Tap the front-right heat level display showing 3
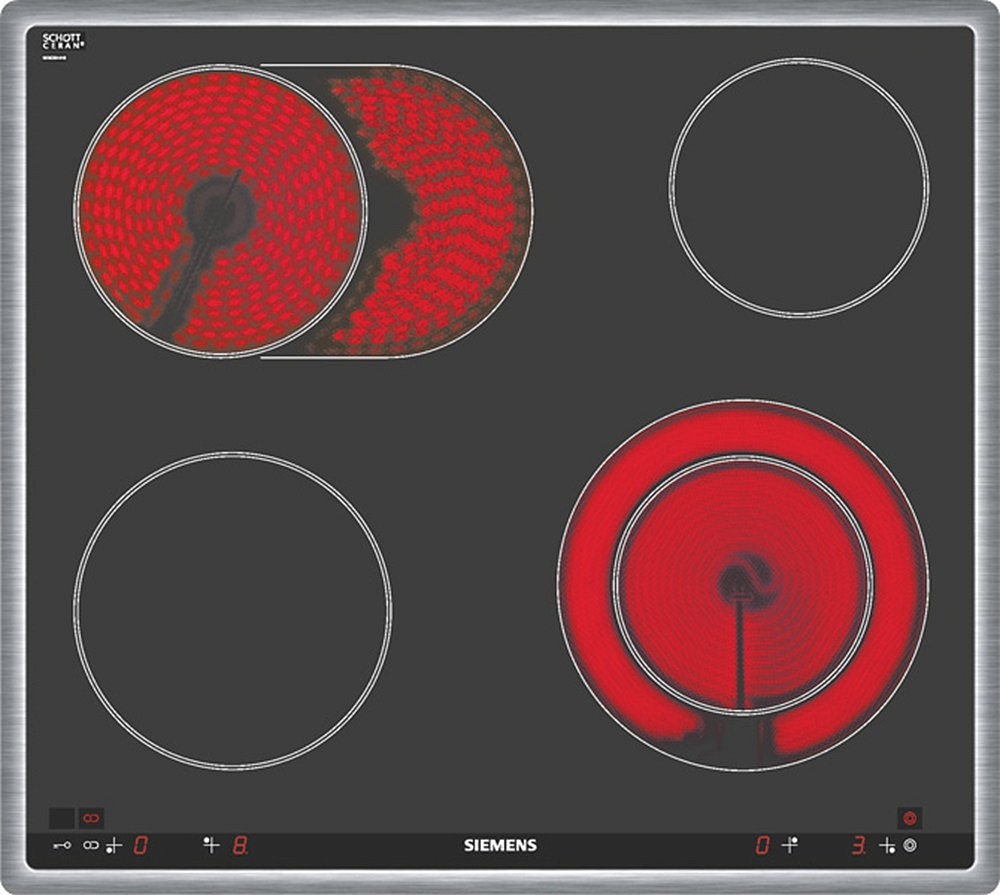The width and height of the screenshot is (1000, 895). [x=858, y=845]
